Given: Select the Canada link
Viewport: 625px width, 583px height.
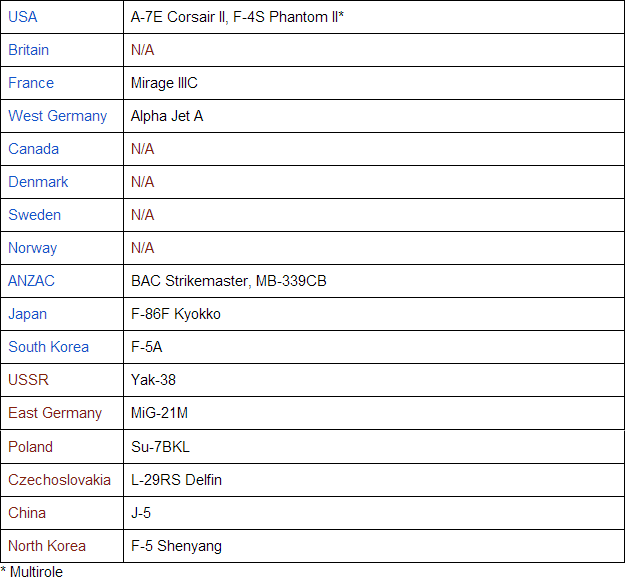Looking at the screenshot, I should [x=33, y=149].
